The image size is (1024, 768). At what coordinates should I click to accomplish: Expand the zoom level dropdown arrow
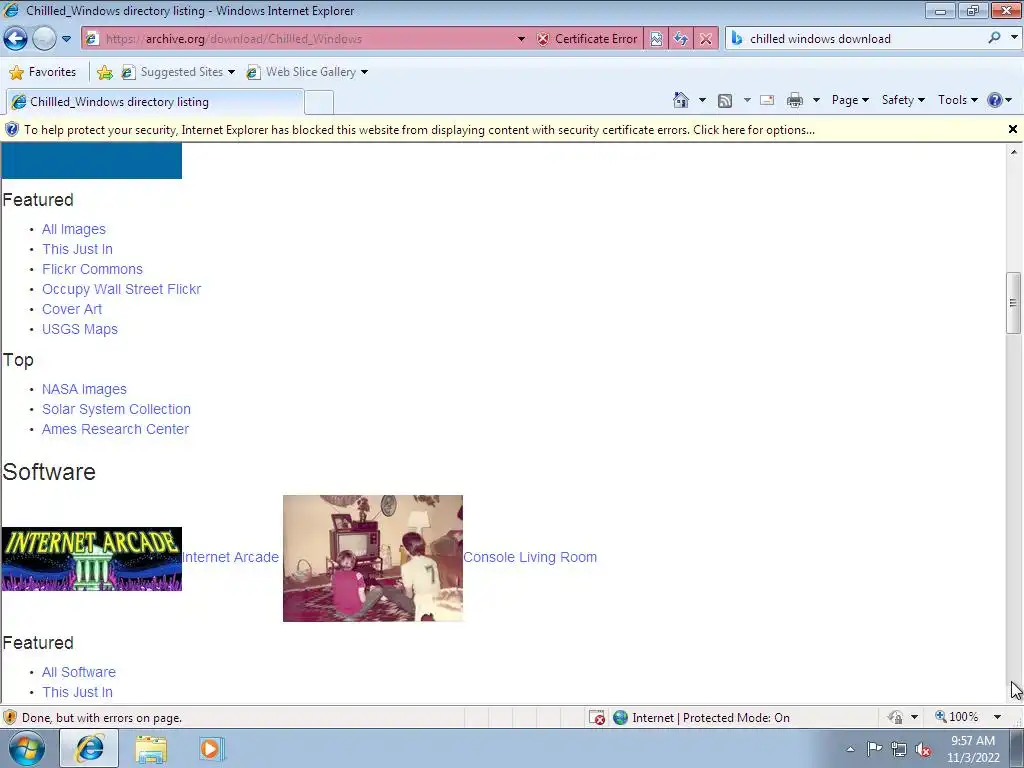click(x=997, y=717)
